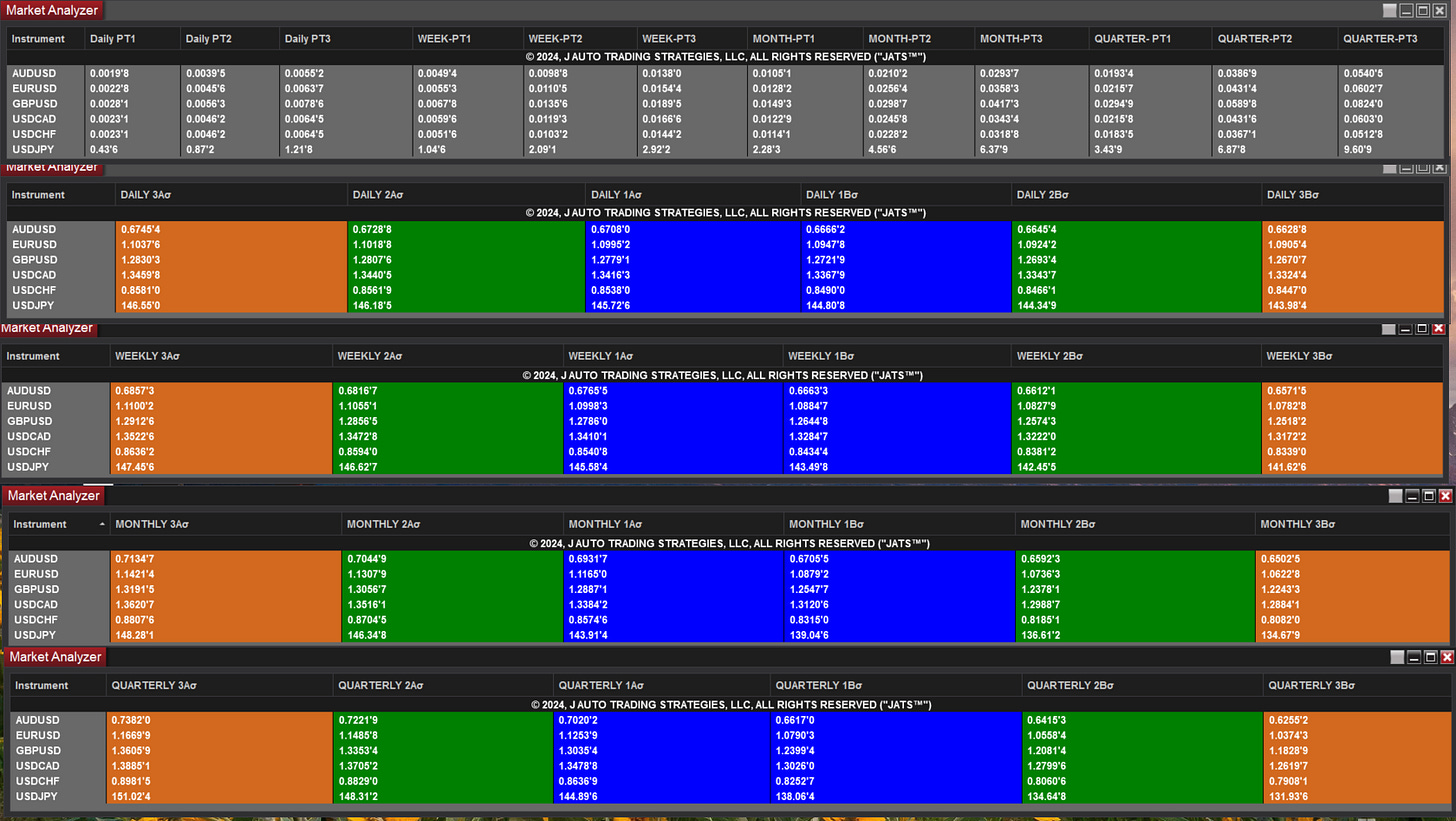Click the orange cell with value 1.2884'1
The height and width of the screenshot is (821, 1456).
1352,604
